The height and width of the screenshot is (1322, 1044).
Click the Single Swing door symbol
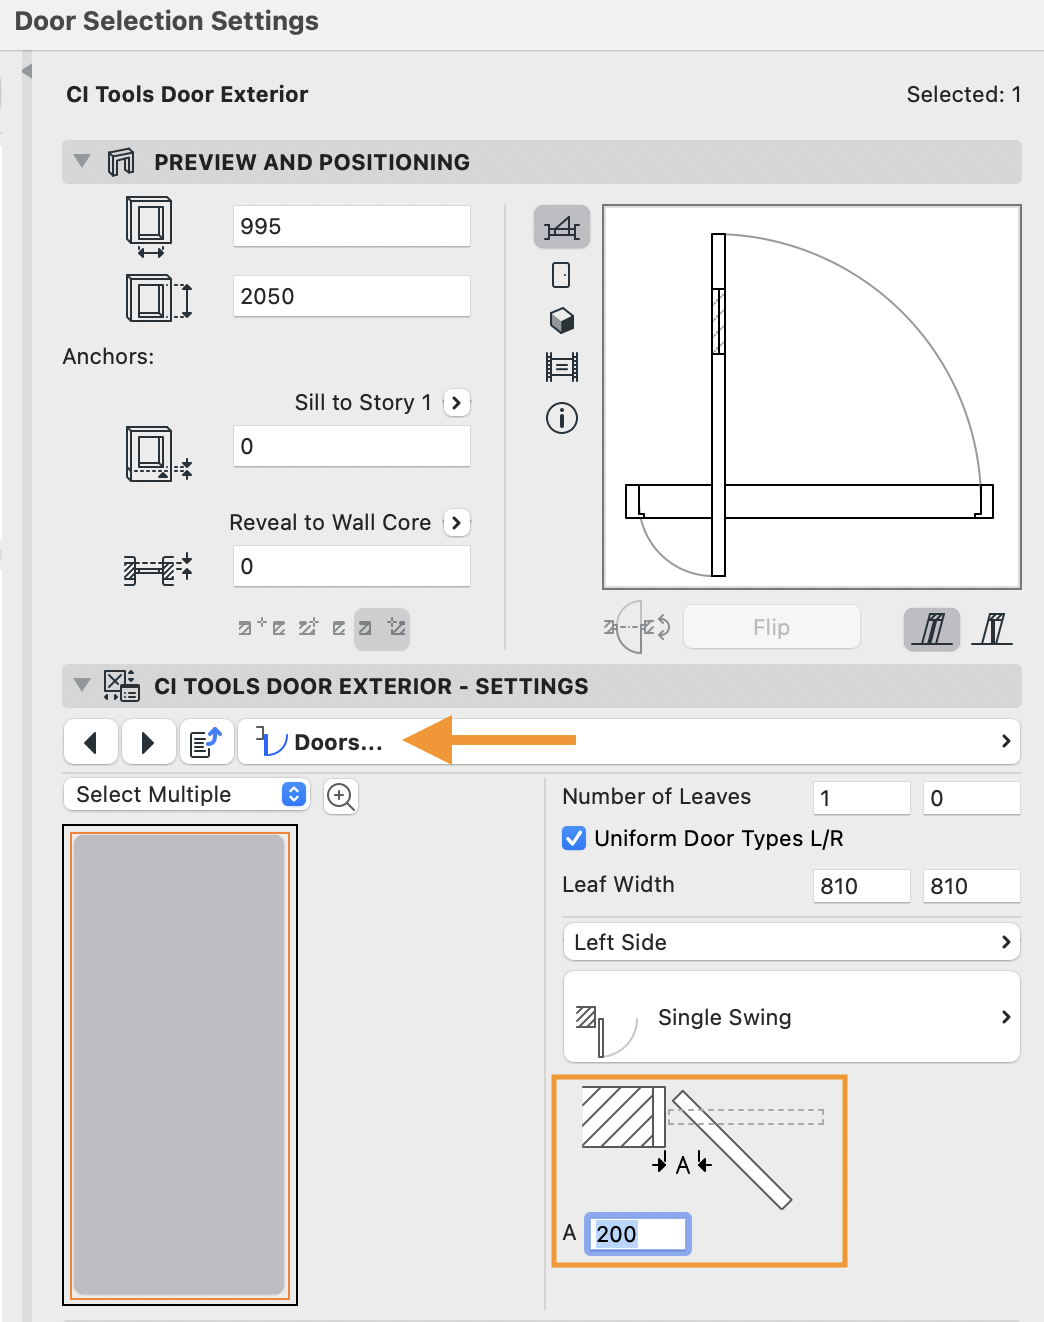point(606,1030)
